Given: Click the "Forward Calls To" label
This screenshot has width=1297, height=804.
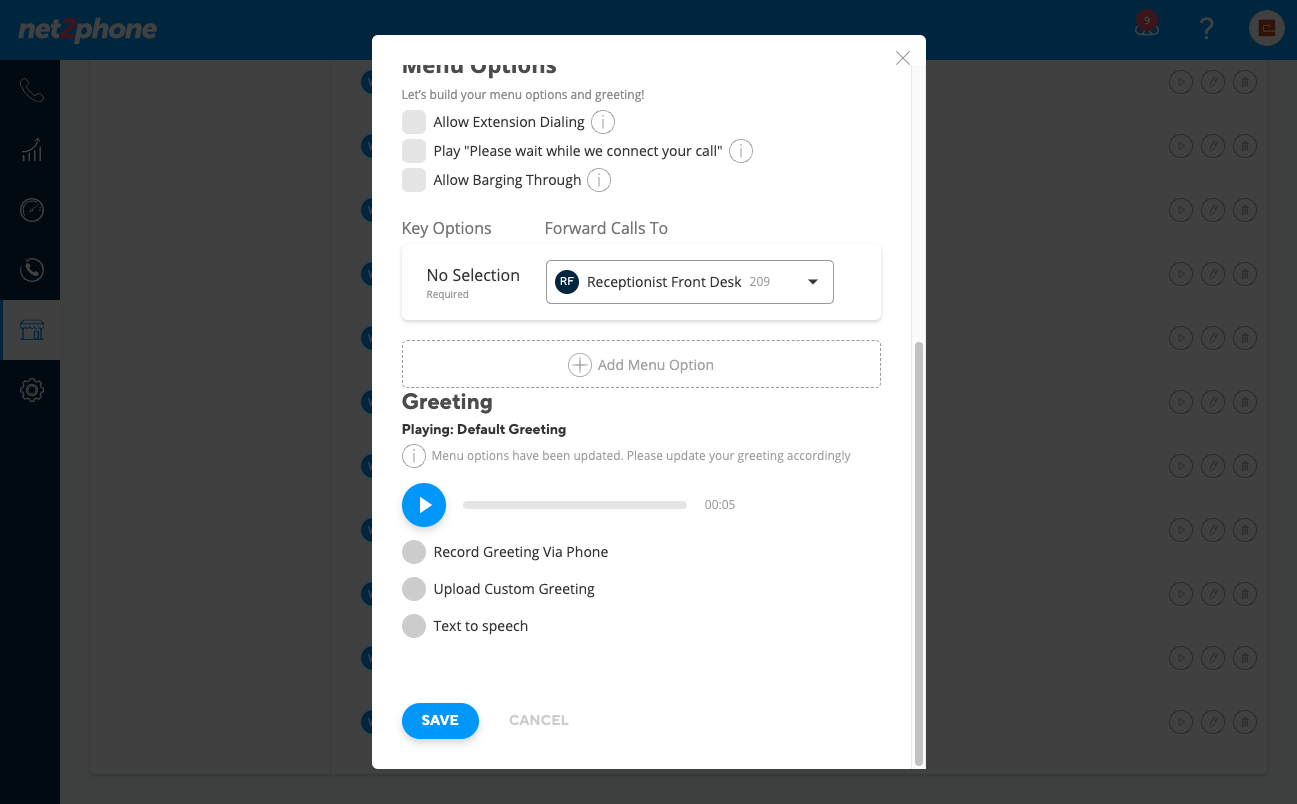Looking at the screenshot, I should 606,228.
